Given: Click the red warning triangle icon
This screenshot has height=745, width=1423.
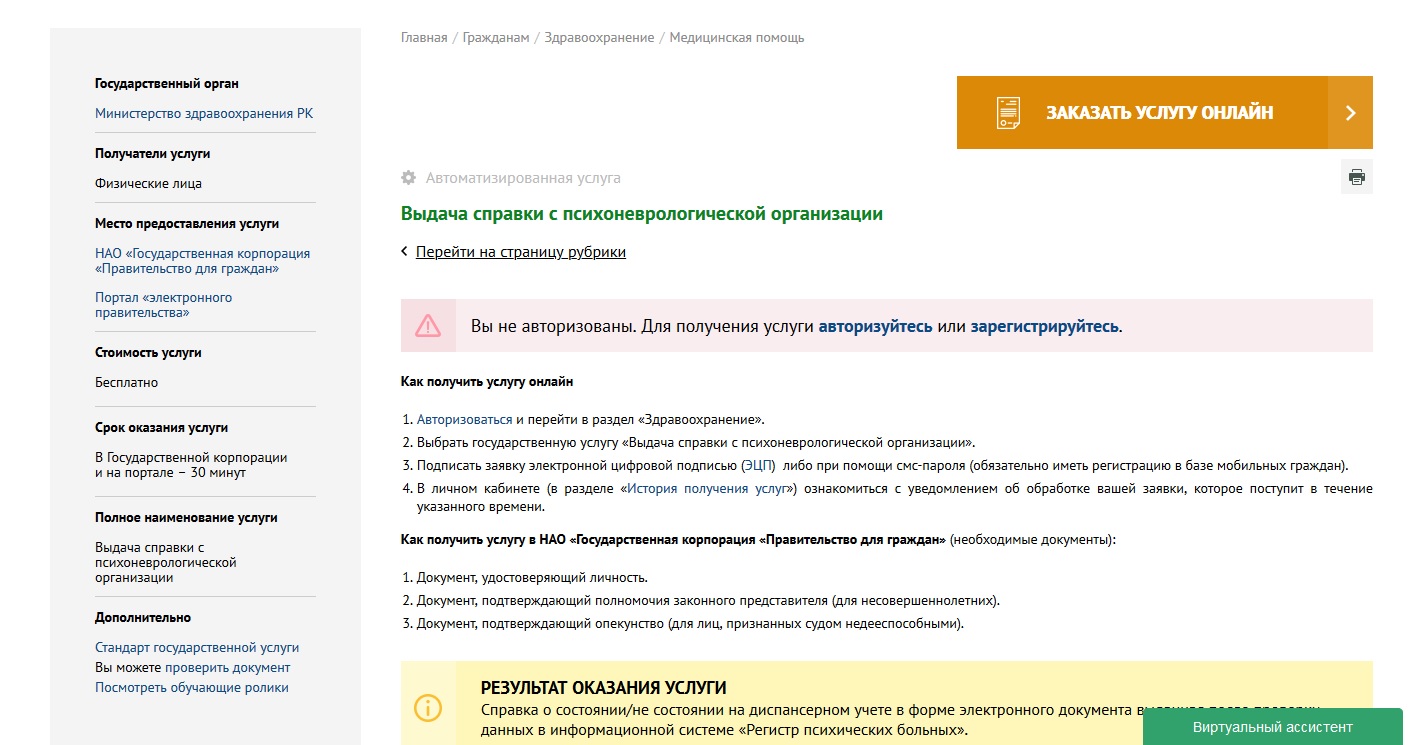Looking at the screenshot, I should coord(428,326).
